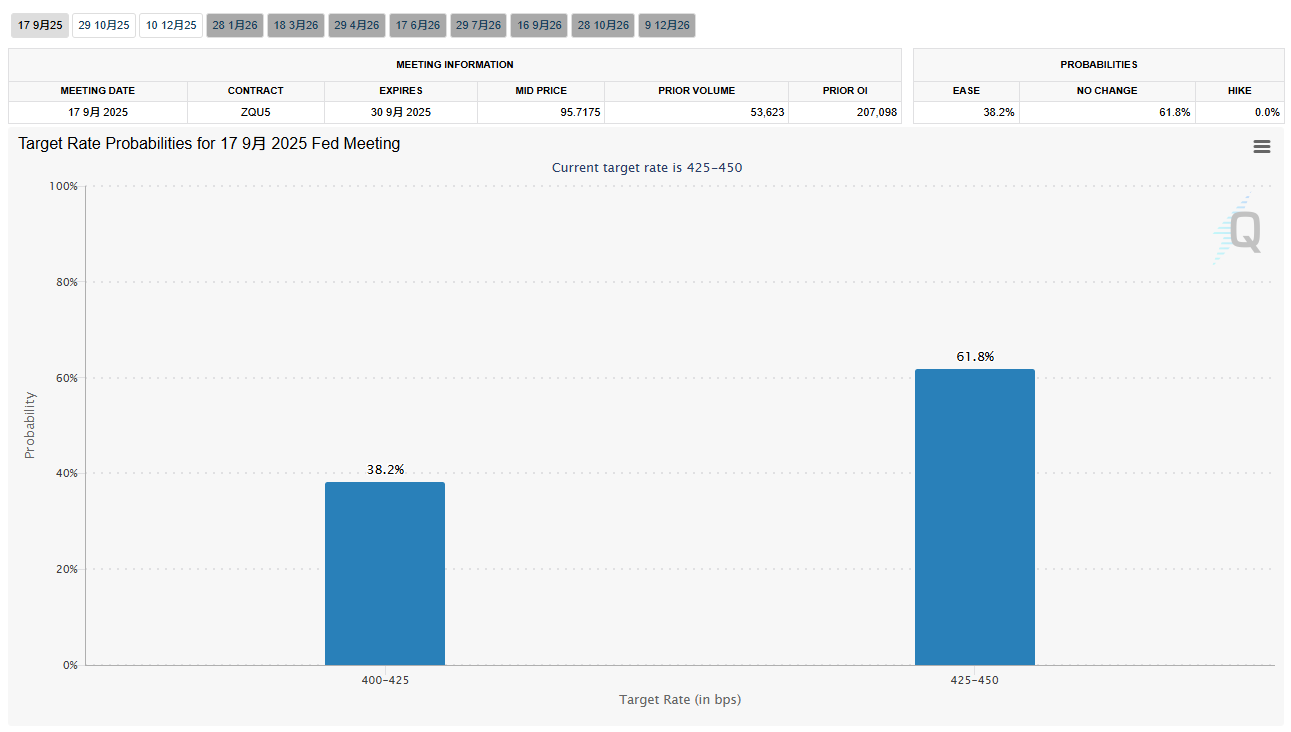Click the 61.8% bar data label

pos(975,356)
